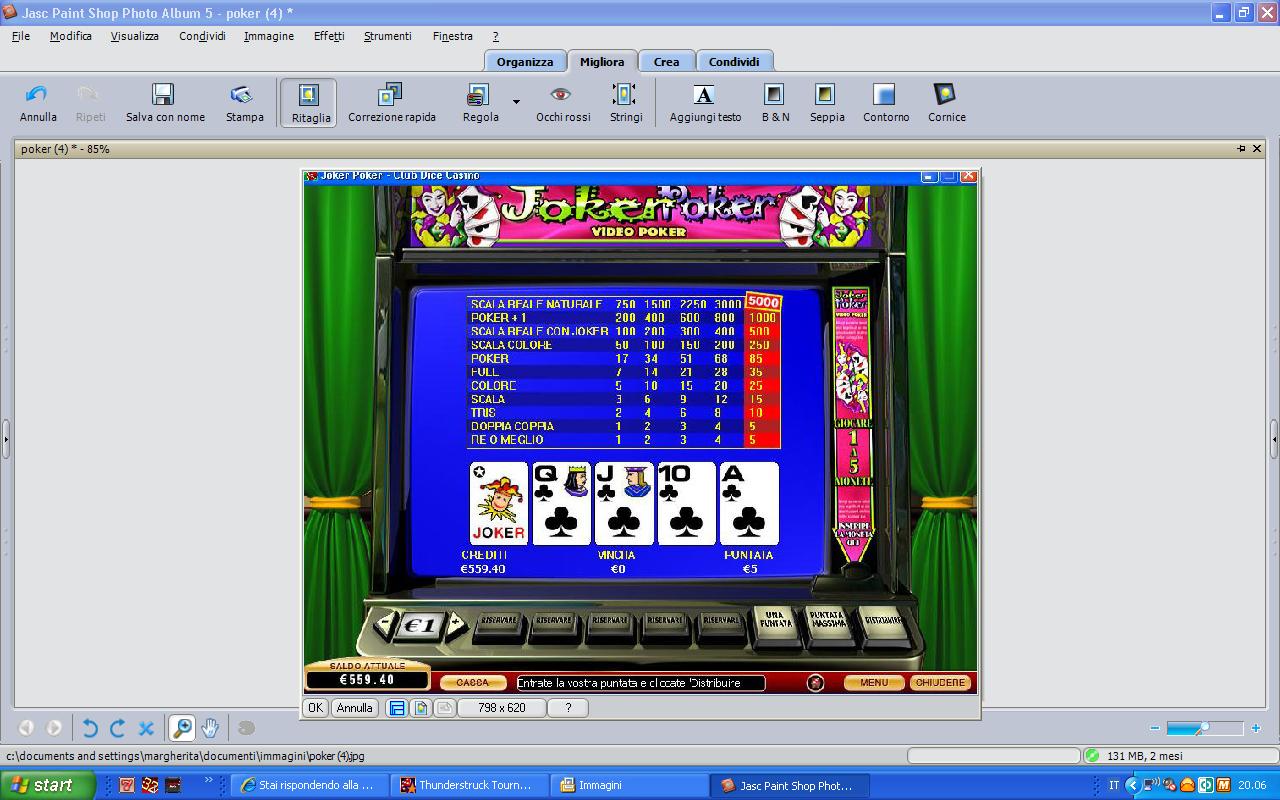Expand hidden system tray icons
Image resolution: width=1280 pixels, height=800 pixels.
click(1132, 785)
